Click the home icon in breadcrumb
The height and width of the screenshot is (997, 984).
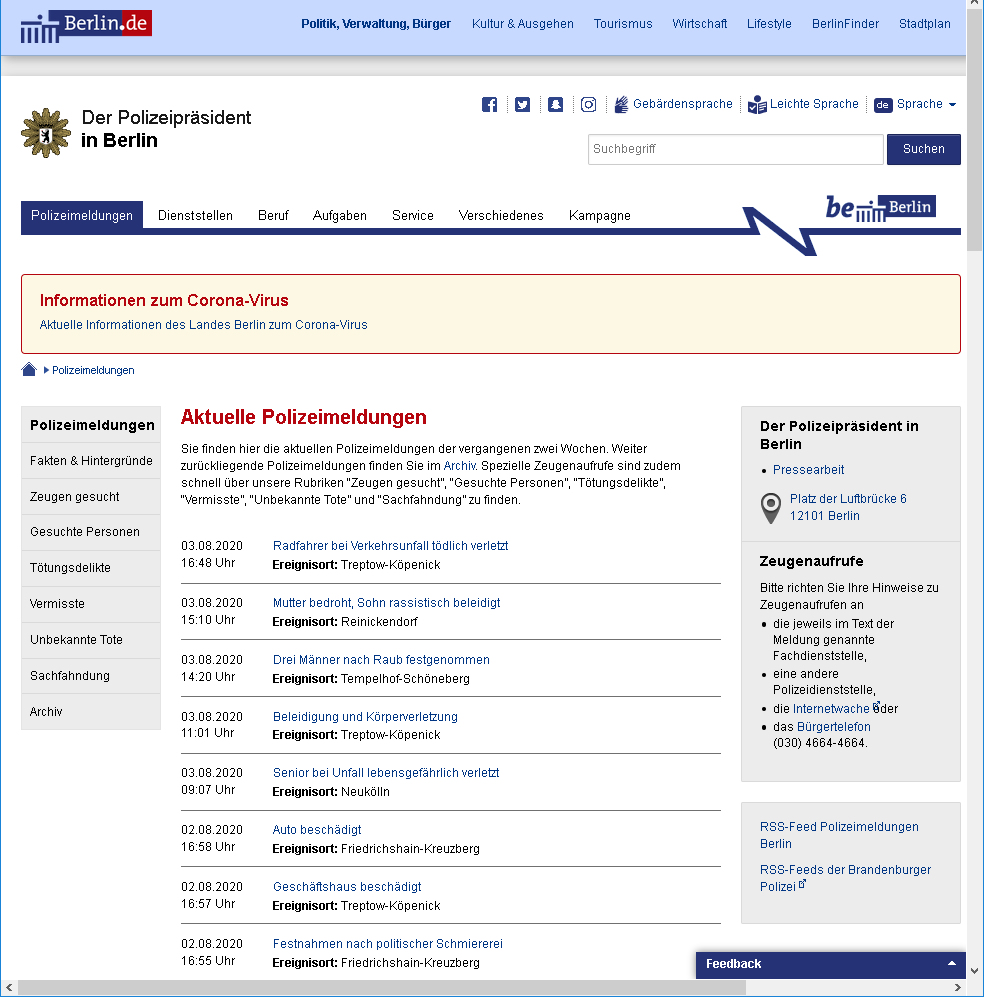click(29, 370)
